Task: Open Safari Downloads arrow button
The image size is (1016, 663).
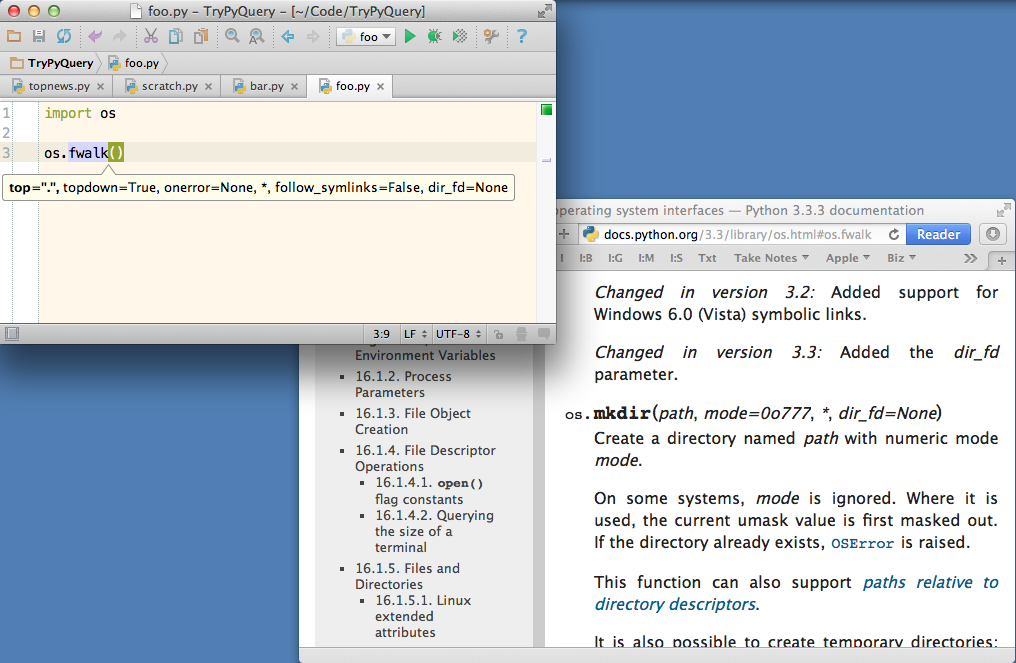Action: click(x=992, y=235)
